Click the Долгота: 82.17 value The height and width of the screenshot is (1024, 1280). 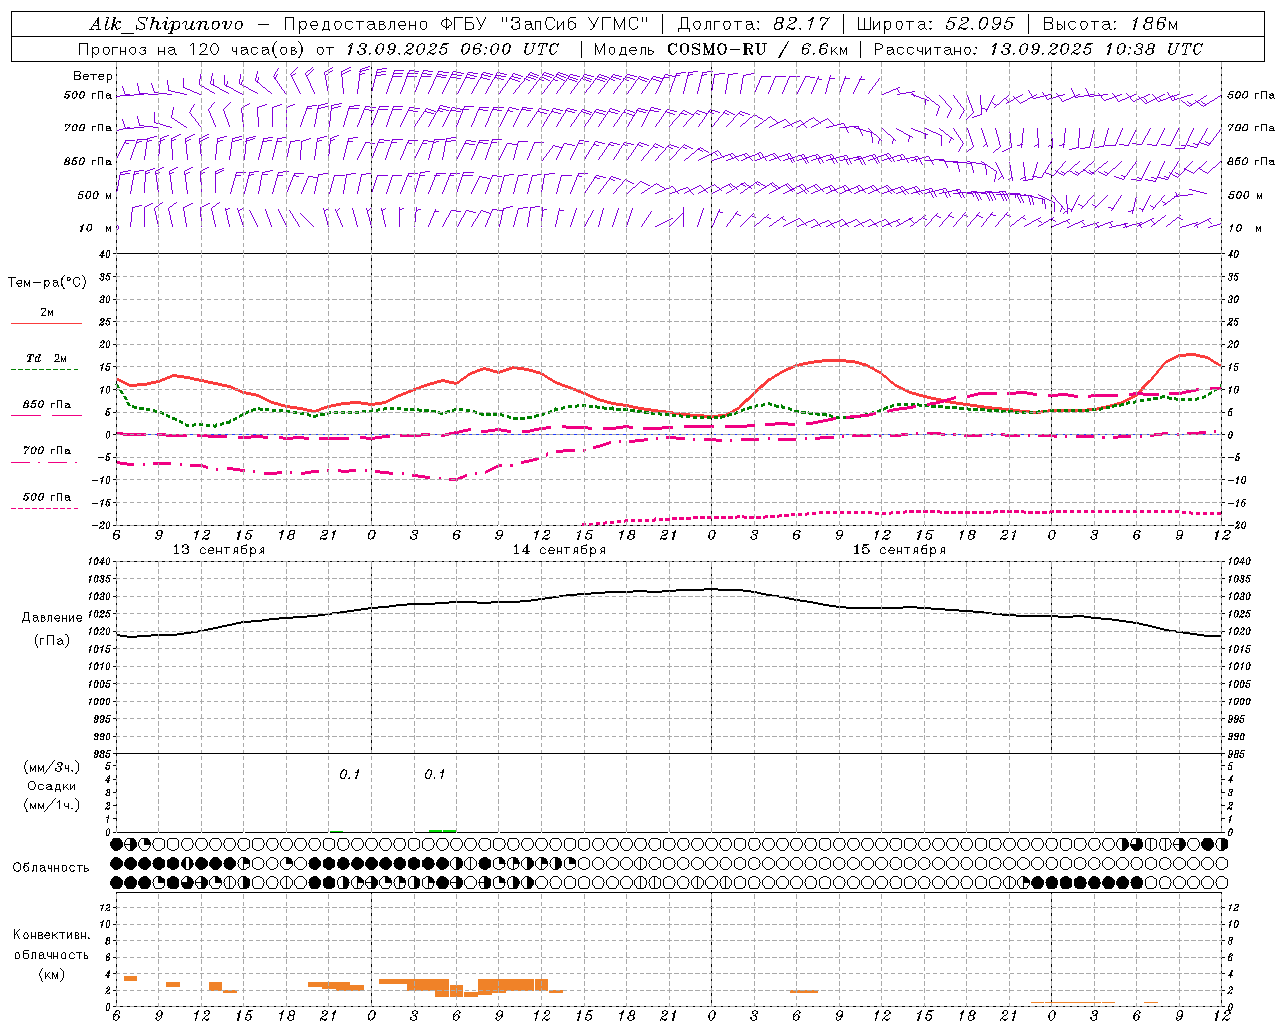click(753, 24)
